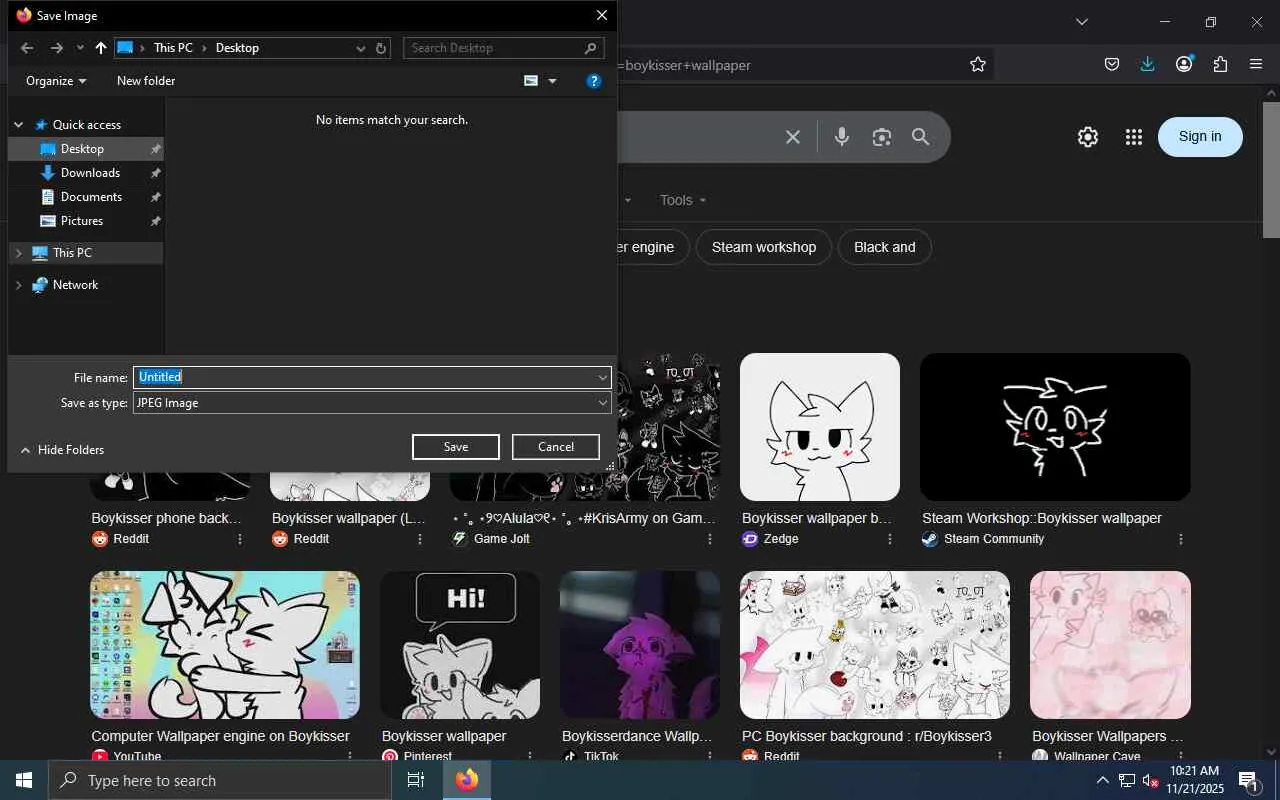Image resolution: width=1280 pixels, height=800 pixels.
Task: Open the muted volume tray icon
Action: pyautogui.click(x=1151, y=780)
